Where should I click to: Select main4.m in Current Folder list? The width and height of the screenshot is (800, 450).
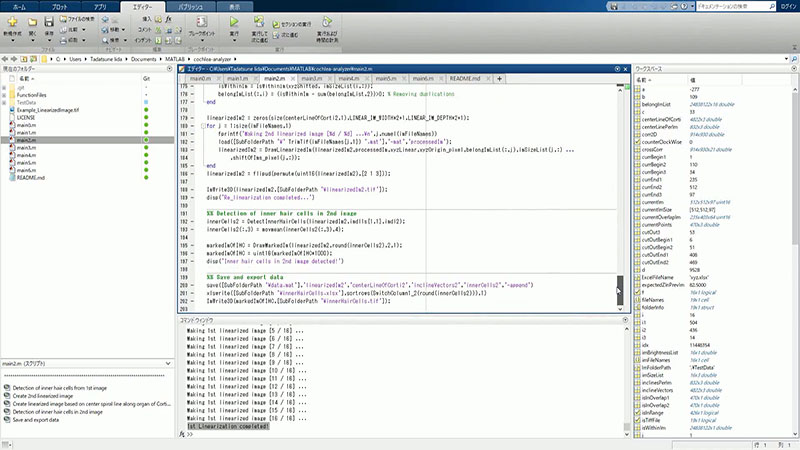[x=26, y=155]
